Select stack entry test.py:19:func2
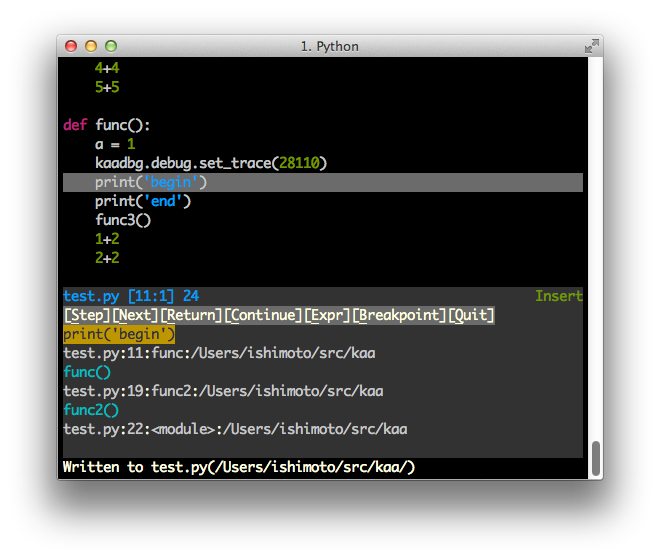This screenshot has height=559, width=660. (223, 391)
